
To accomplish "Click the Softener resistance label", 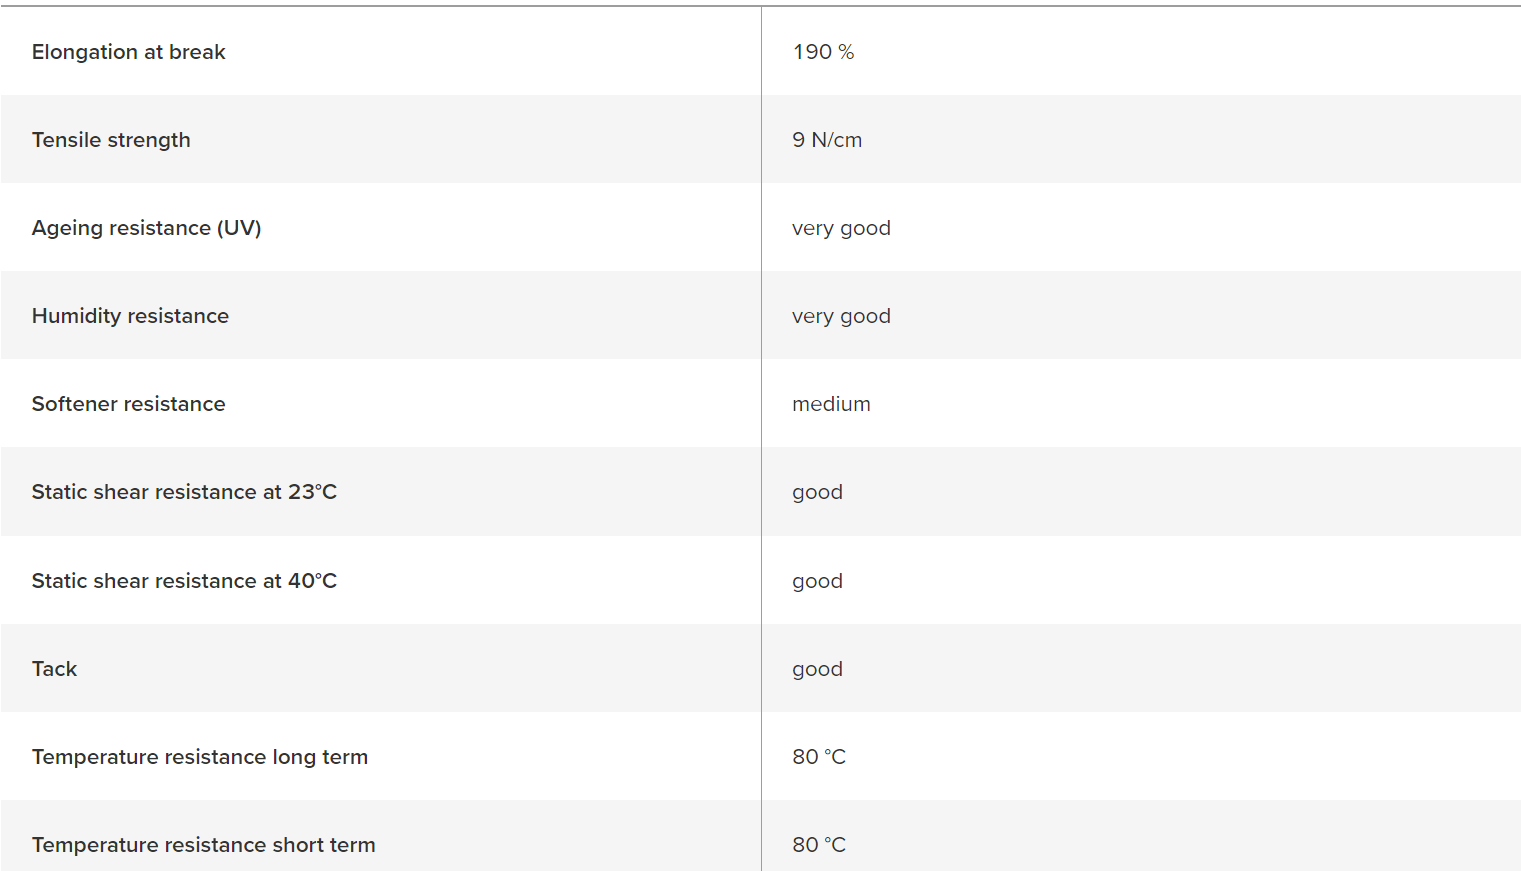I will (128, 404).
